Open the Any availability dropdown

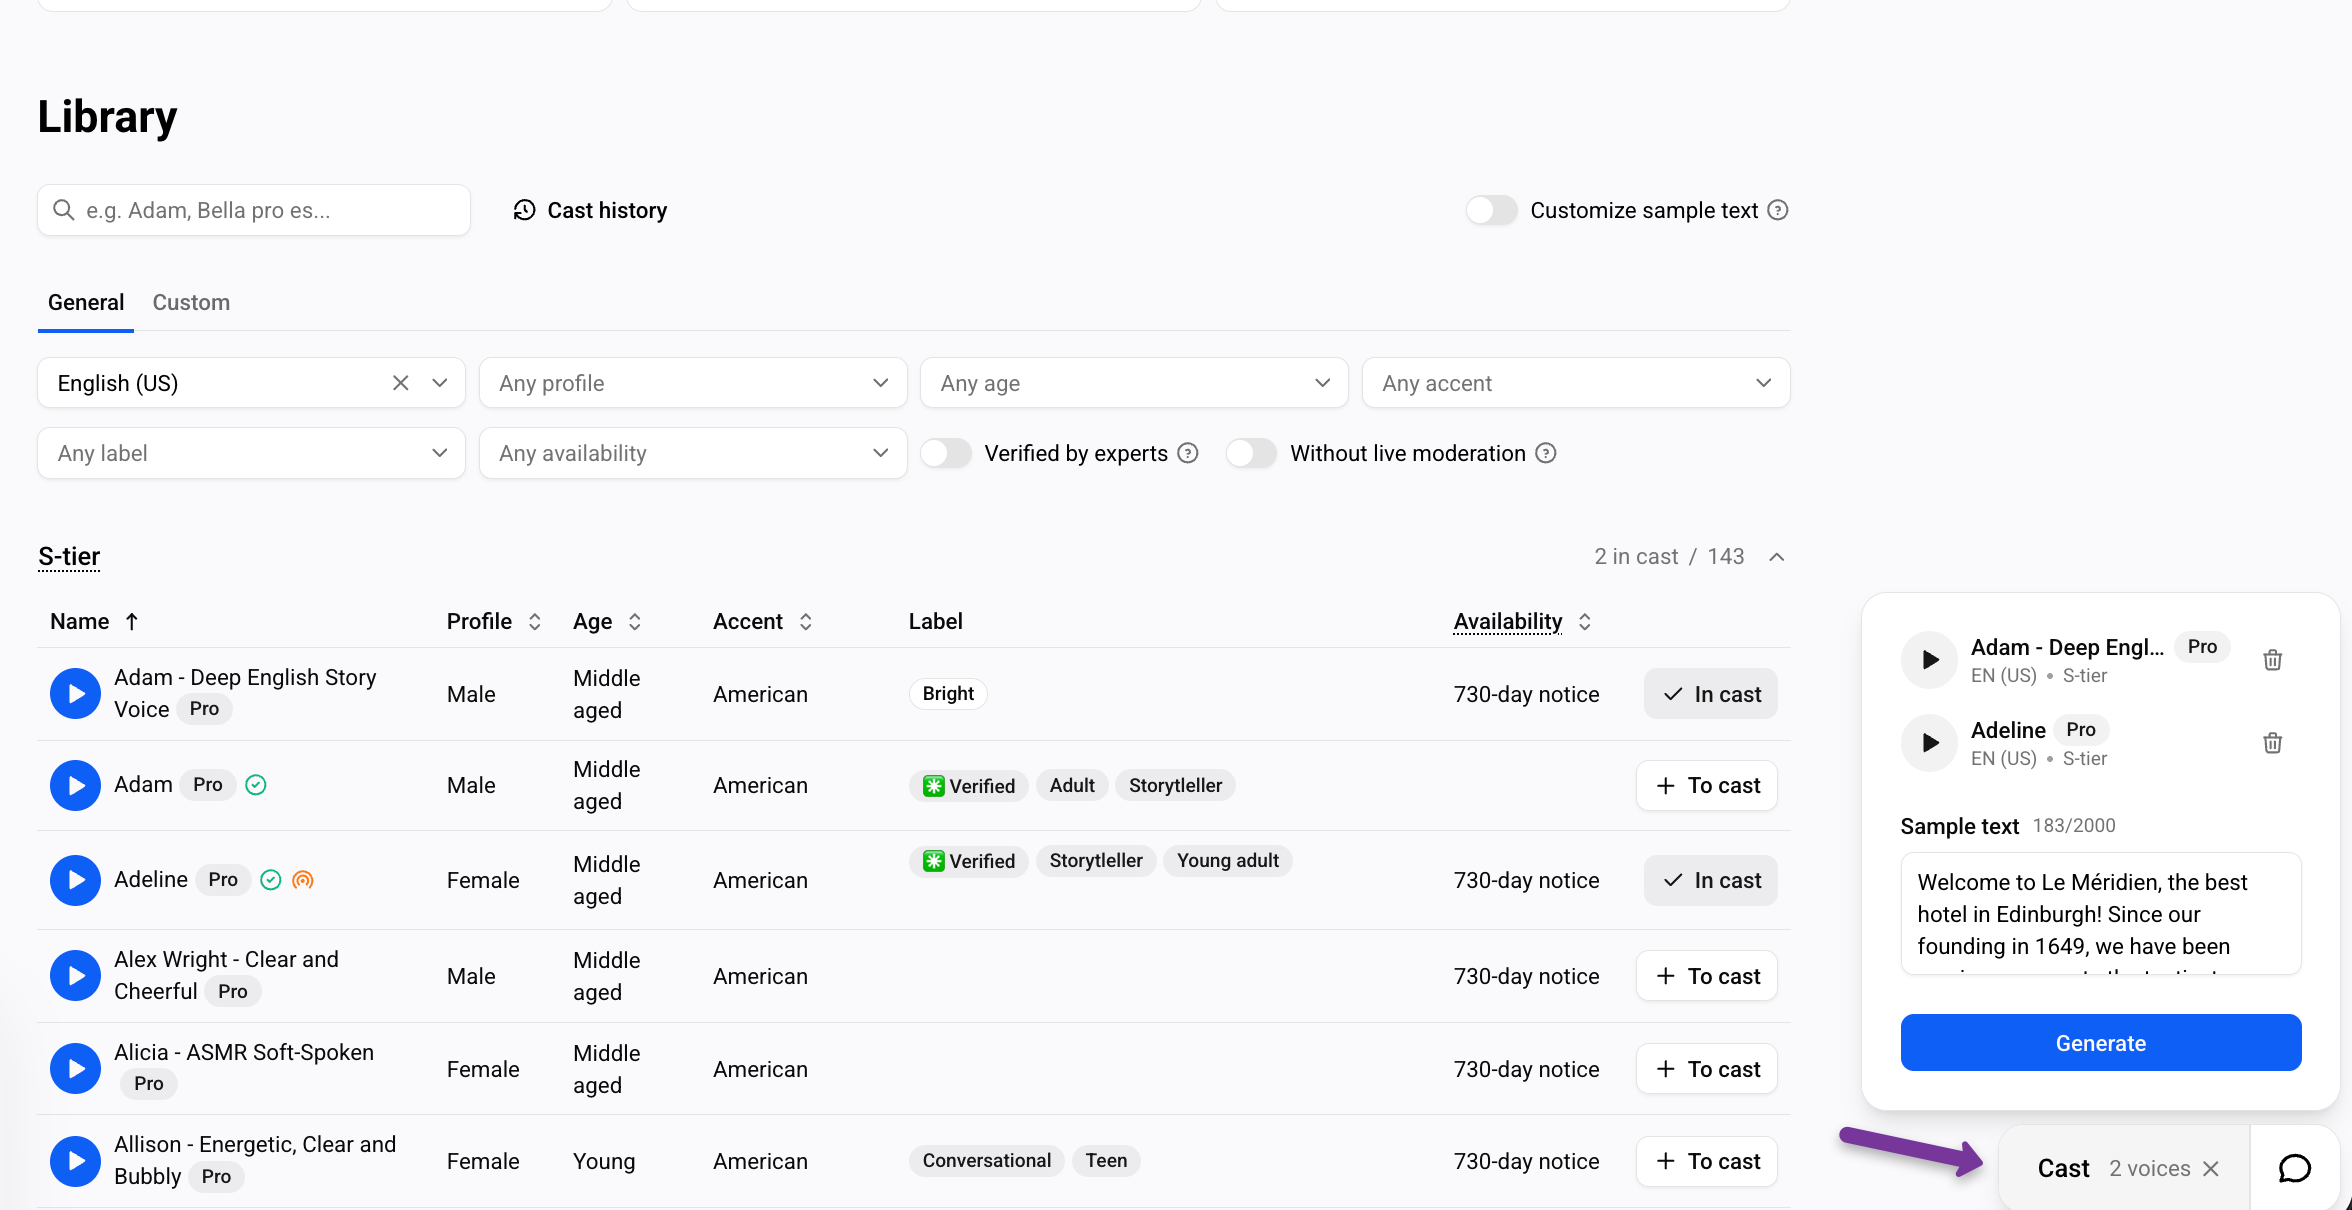tap(693, 453)
